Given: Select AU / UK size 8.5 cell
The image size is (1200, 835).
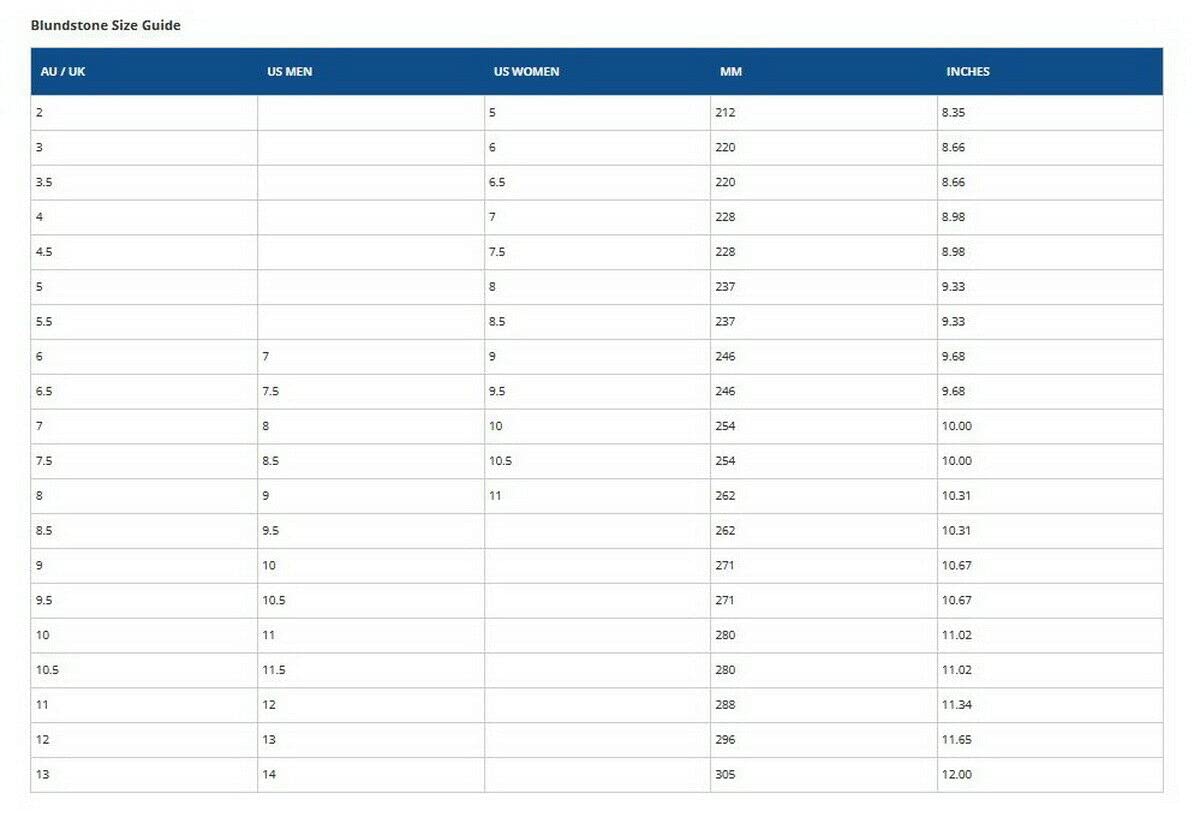Looking at the screenshot, I should click(x=45, y=531).
